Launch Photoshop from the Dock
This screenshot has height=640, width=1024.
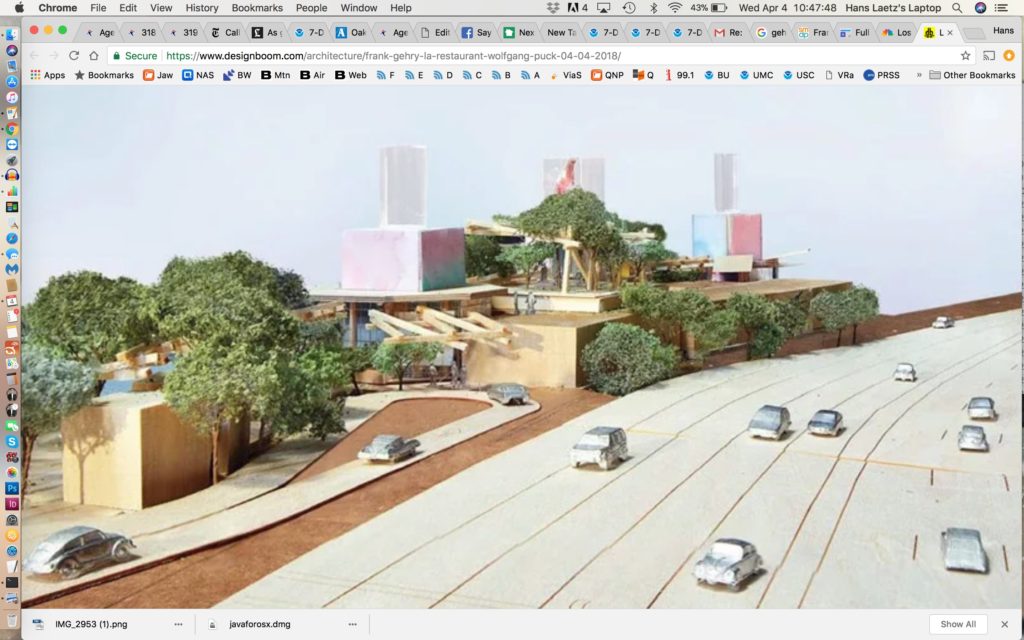[12, 488]
